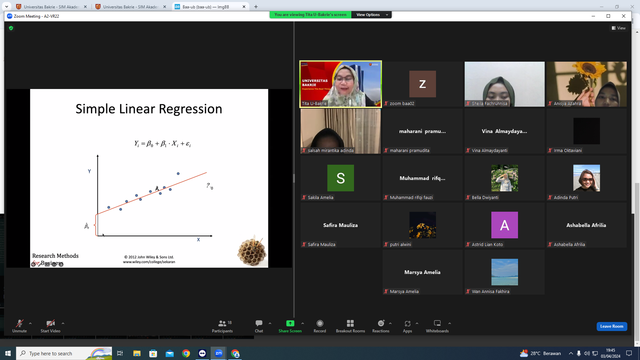Start recording with the Record button
The image size is (640, 360).
coord(320,326)
